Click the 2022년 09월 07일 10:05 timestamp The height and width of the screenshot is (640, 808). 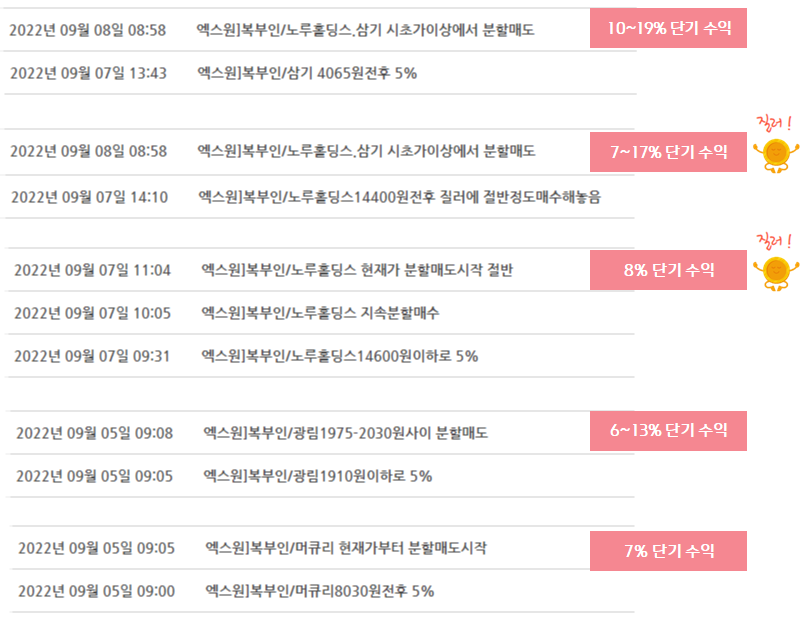click(x=92, y=313)
